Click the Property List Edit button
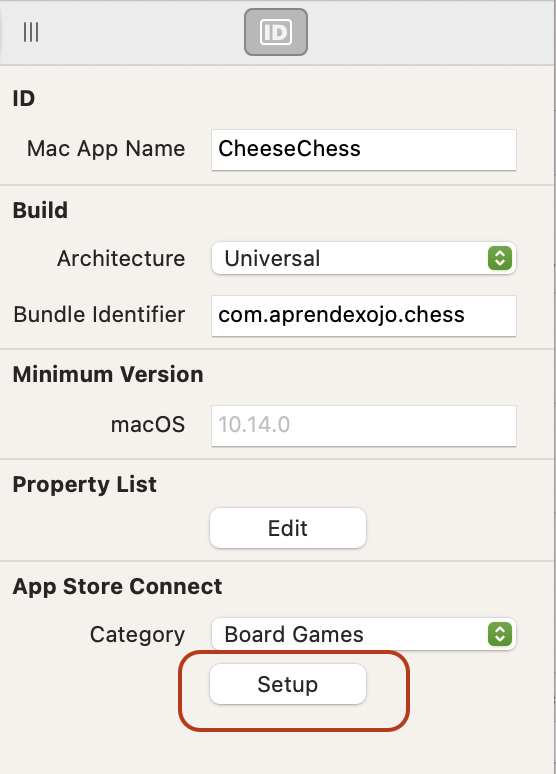556x774 pixels. tap(288, 528)
